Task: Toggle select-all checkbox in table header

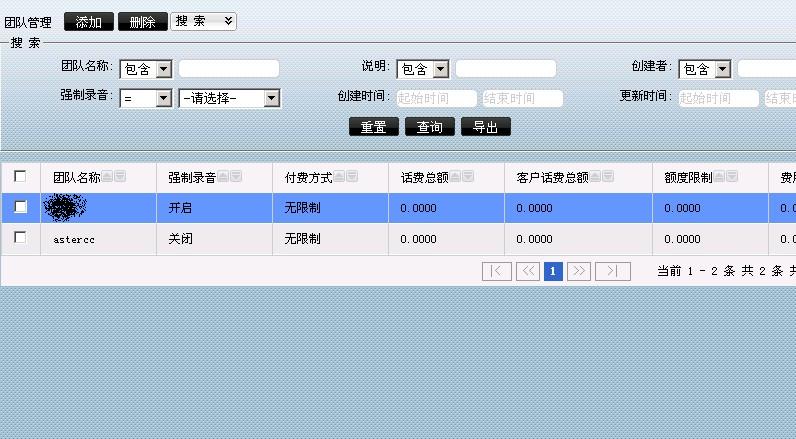Action: tap(20, 177)
